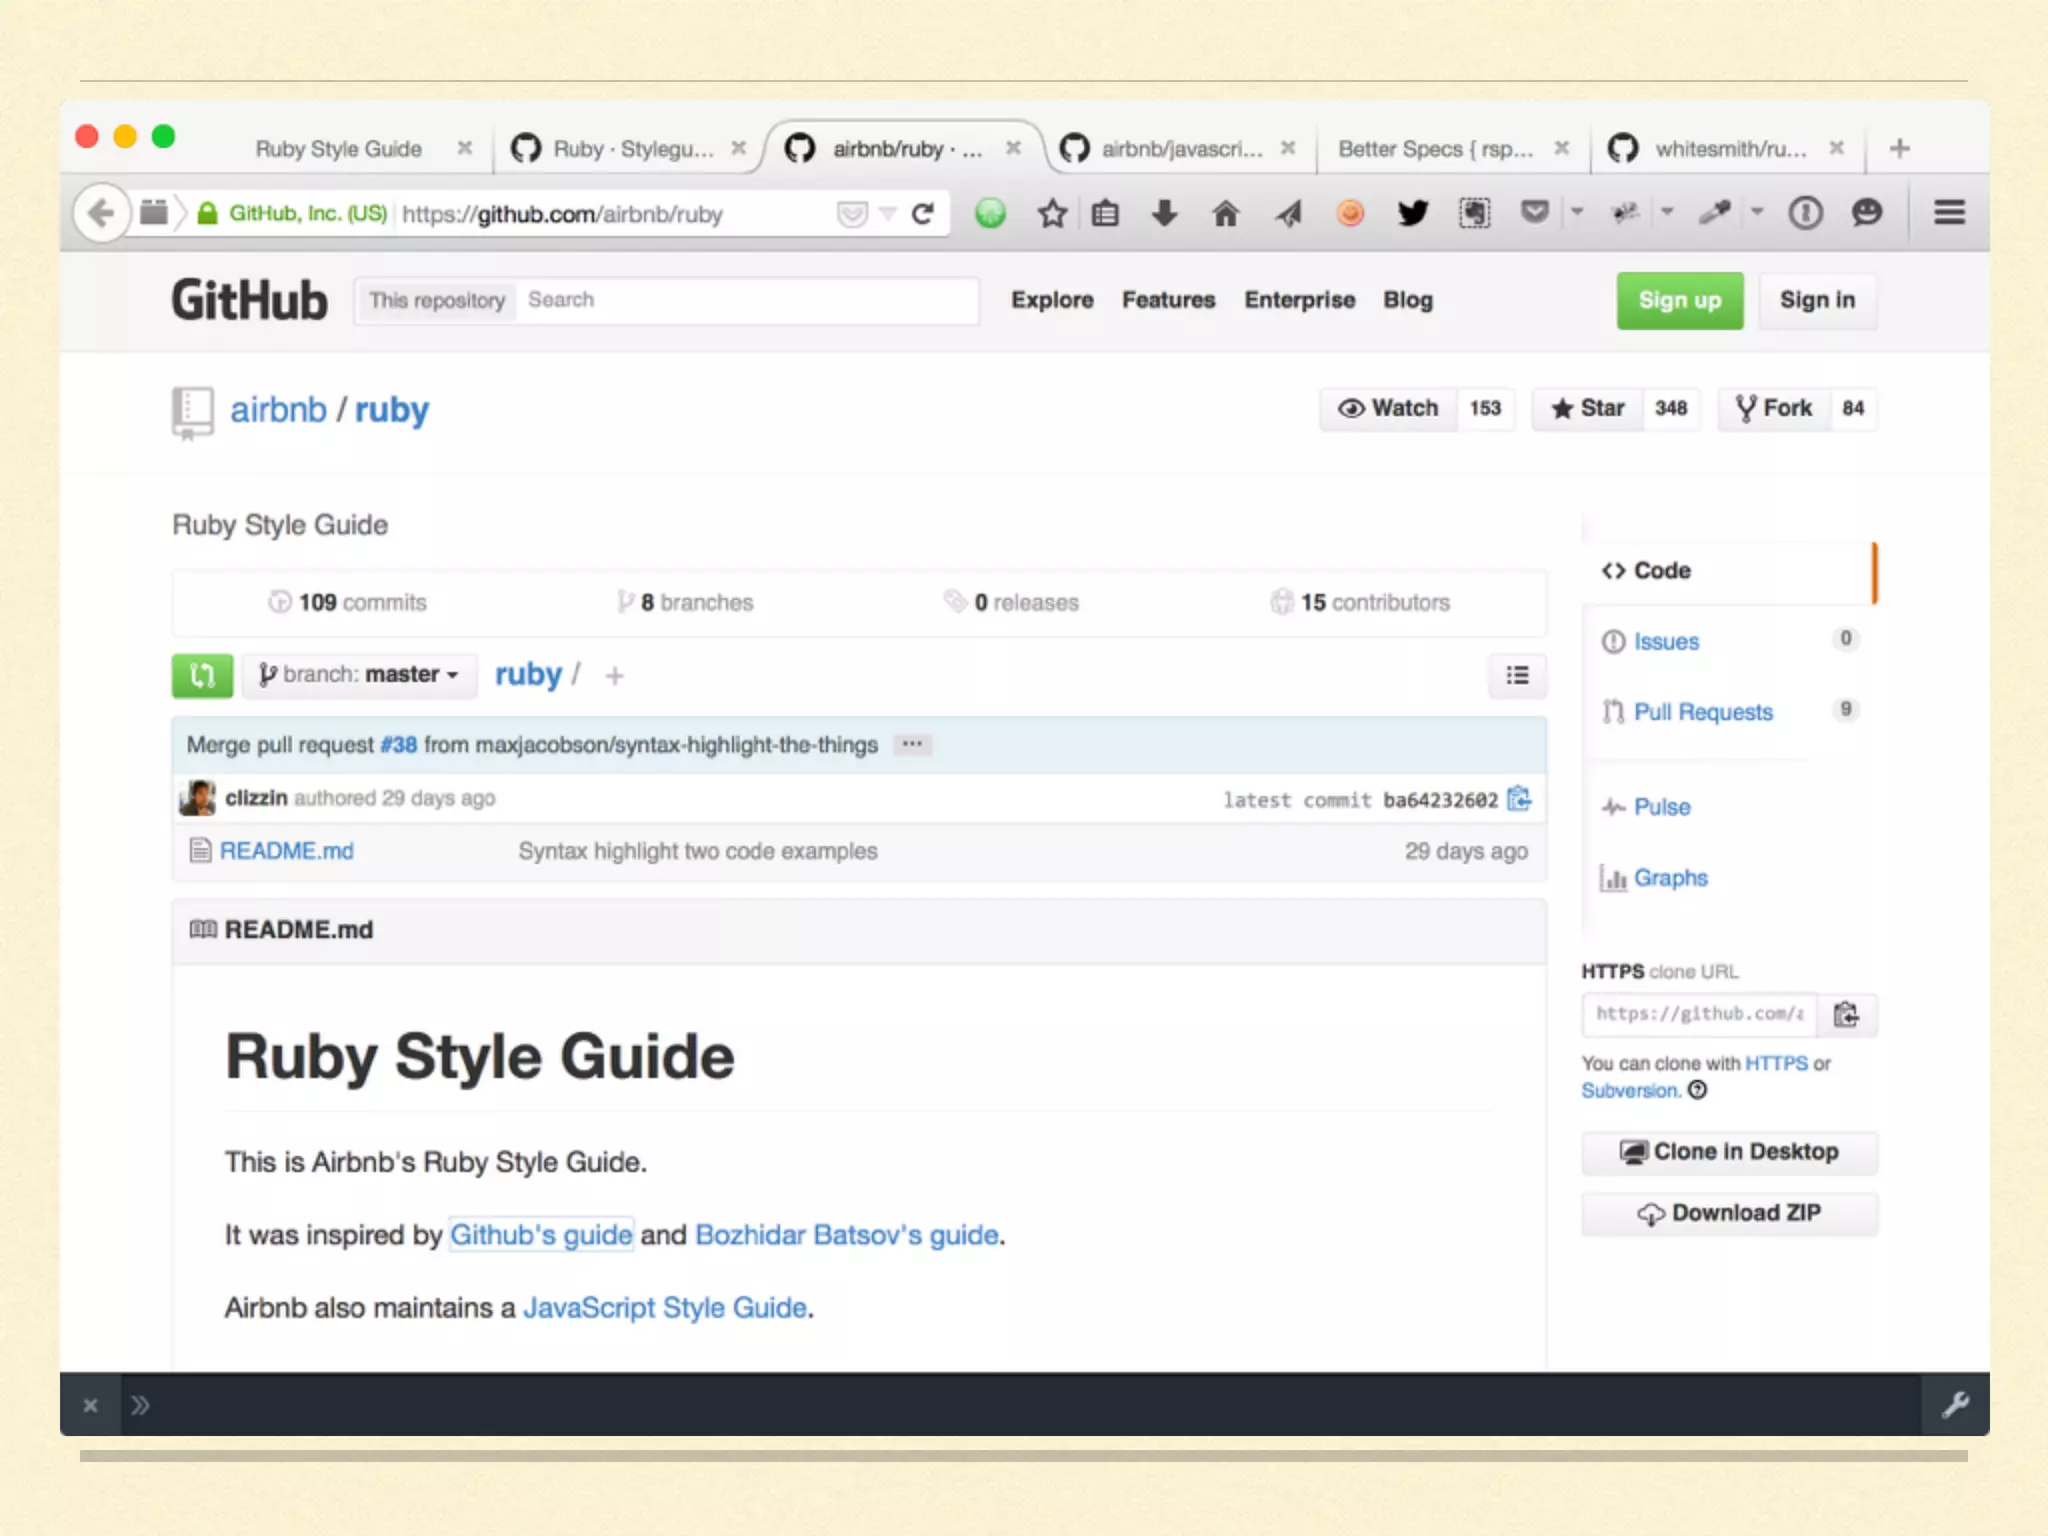
Task: Switch to the airbnb/javascript tab
Action: pyautogui.click(x=1180, y=149)
